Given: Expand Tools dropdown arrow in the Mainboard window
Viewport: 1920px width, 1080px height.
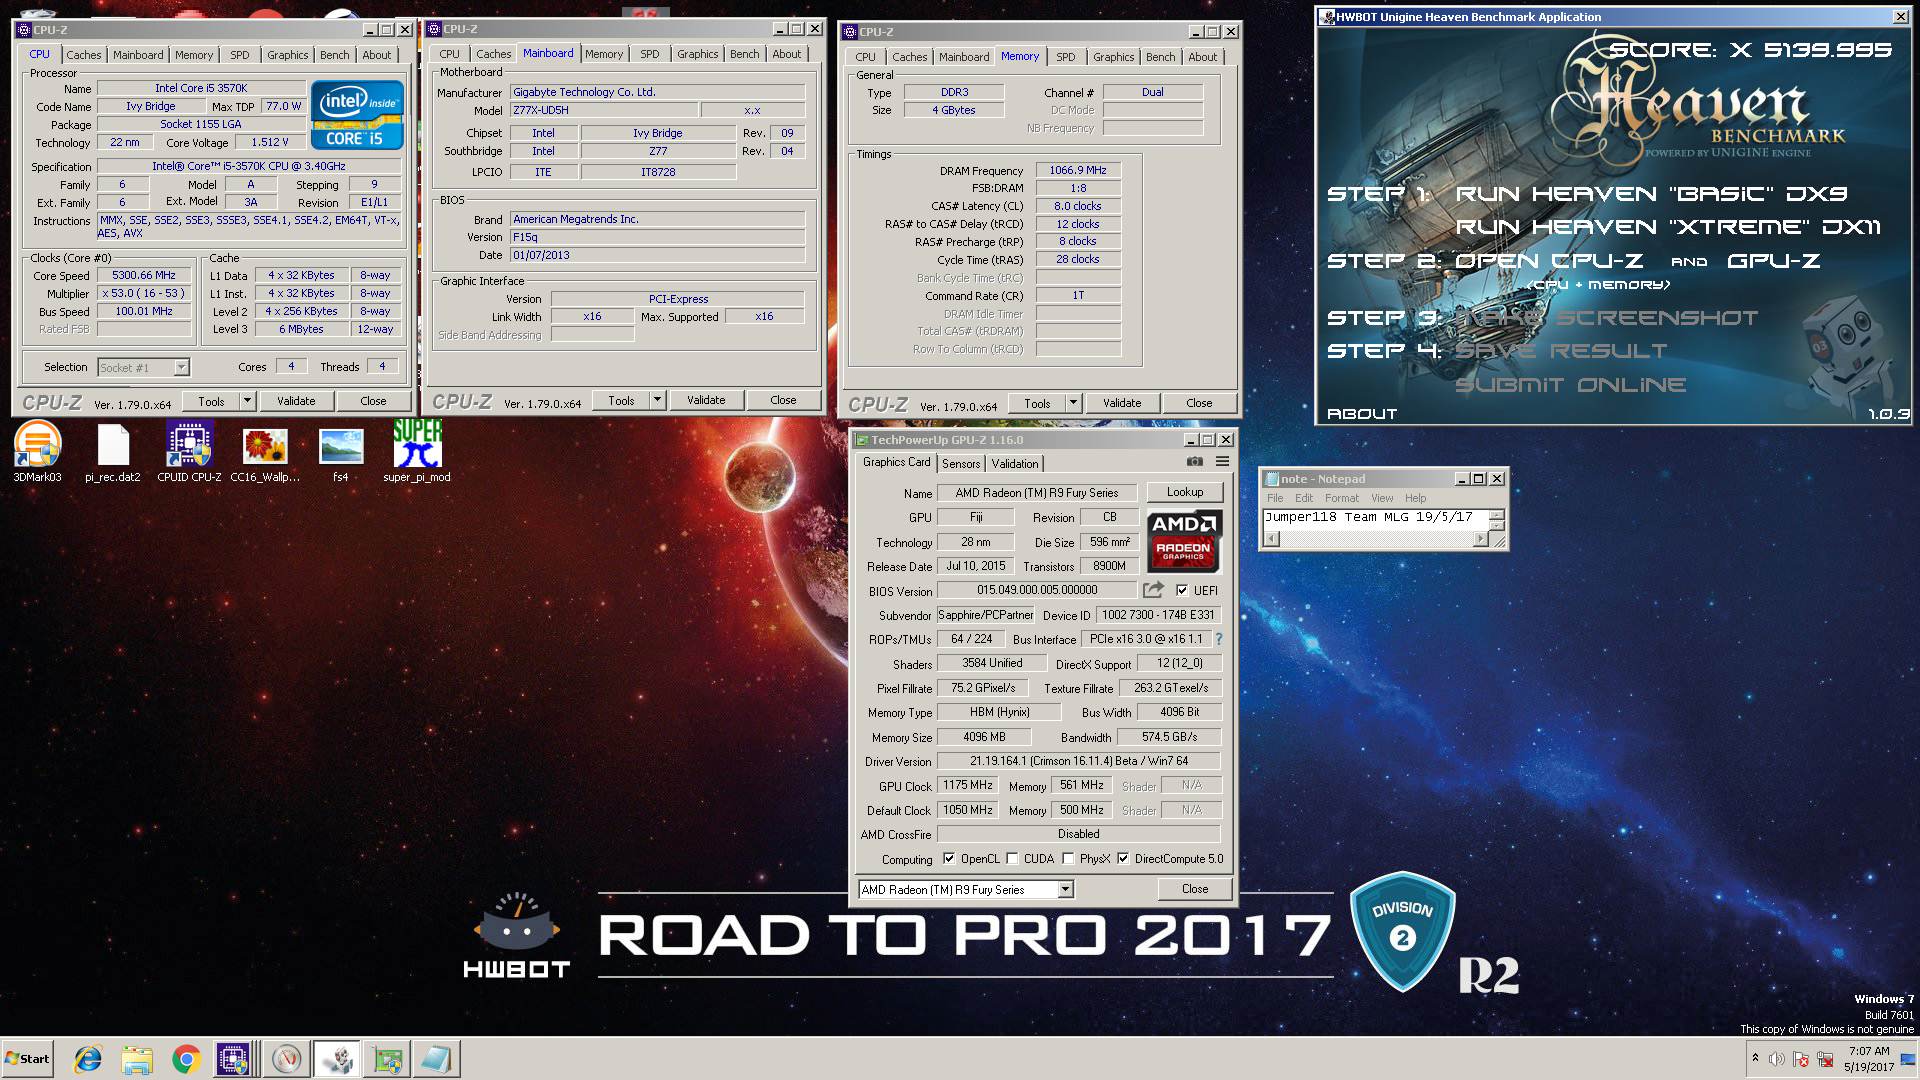Looking at the screenshot, I should click(657, 400).
